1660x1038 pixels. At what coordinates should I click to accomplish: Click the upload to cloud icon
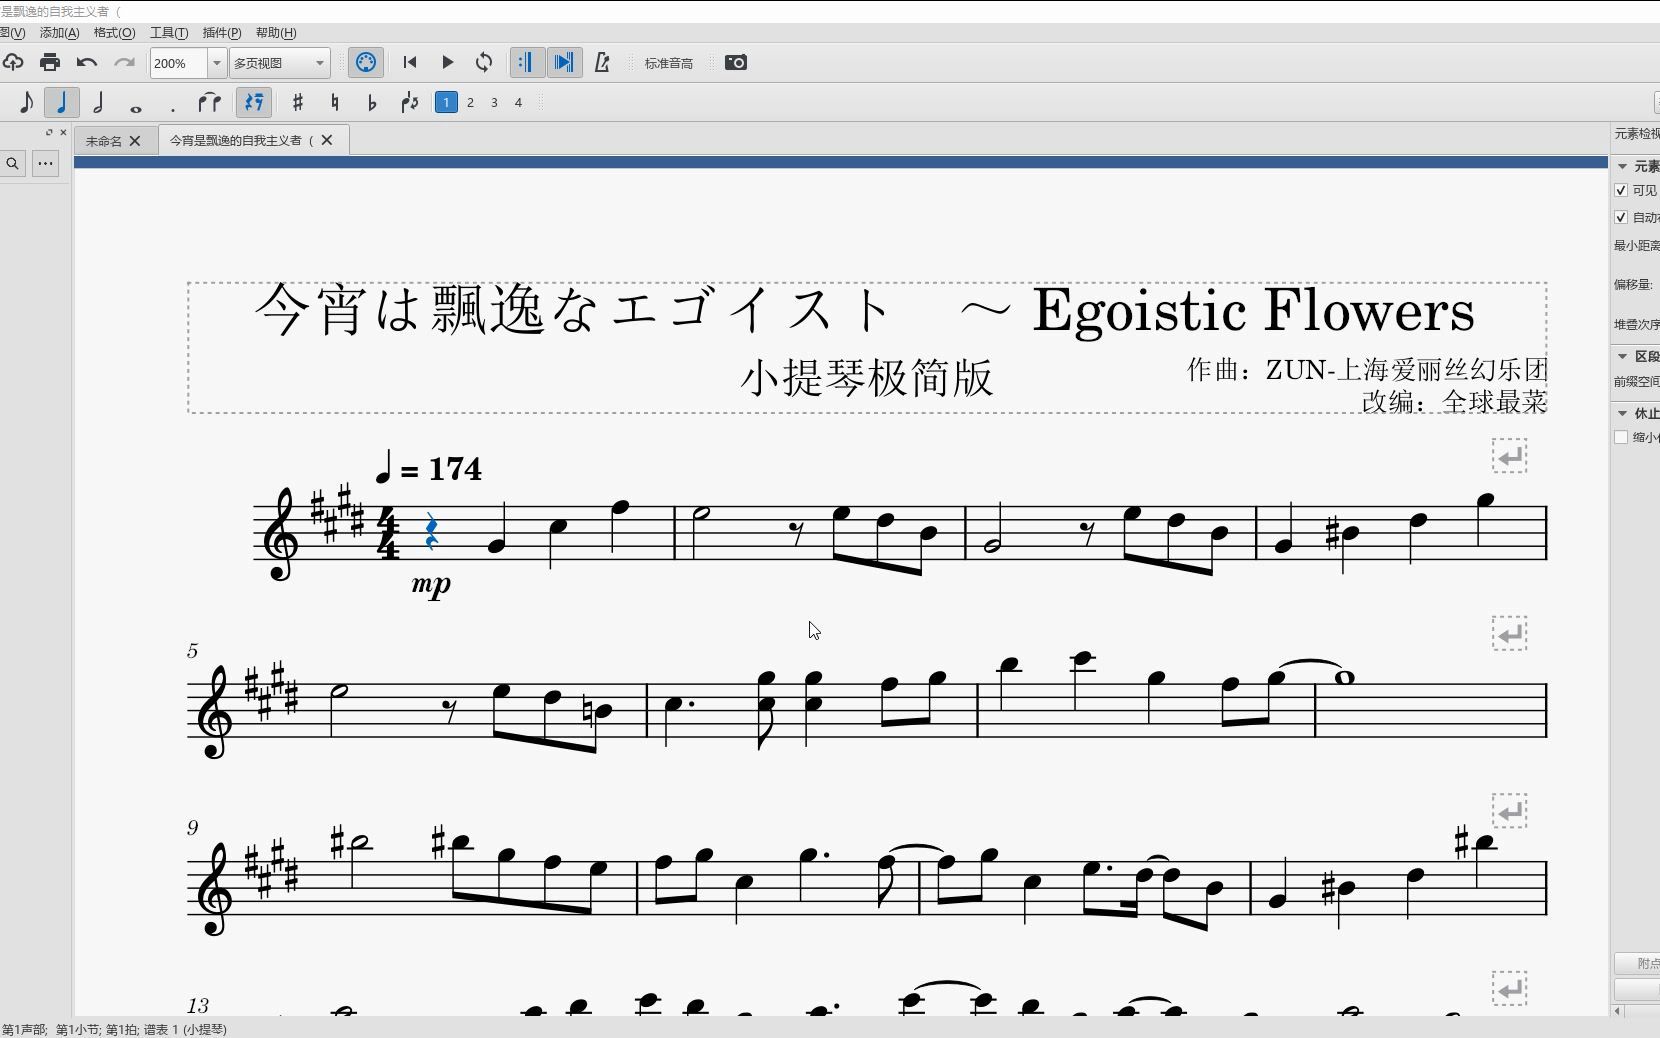click(12, 63)
